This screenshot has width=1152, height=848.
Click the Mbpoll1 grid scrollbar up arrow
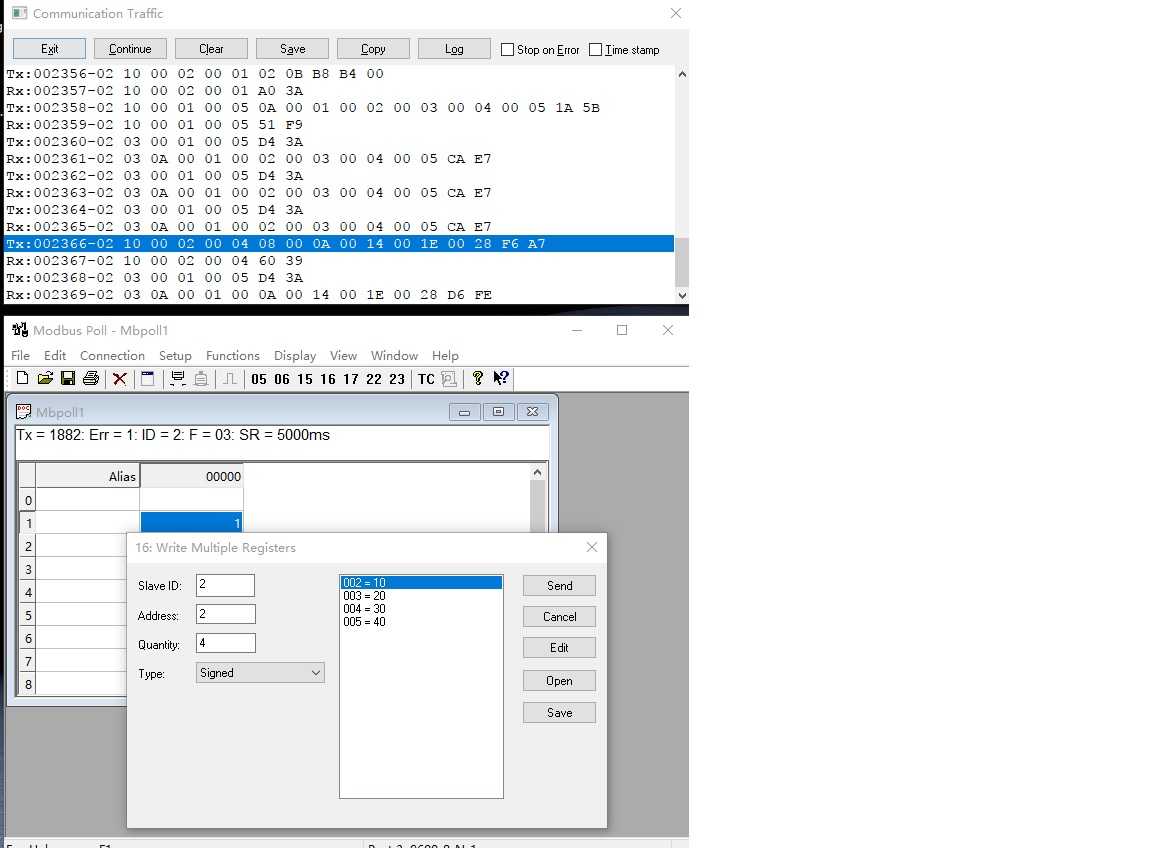pyautogui.click(x=537, y=472)
